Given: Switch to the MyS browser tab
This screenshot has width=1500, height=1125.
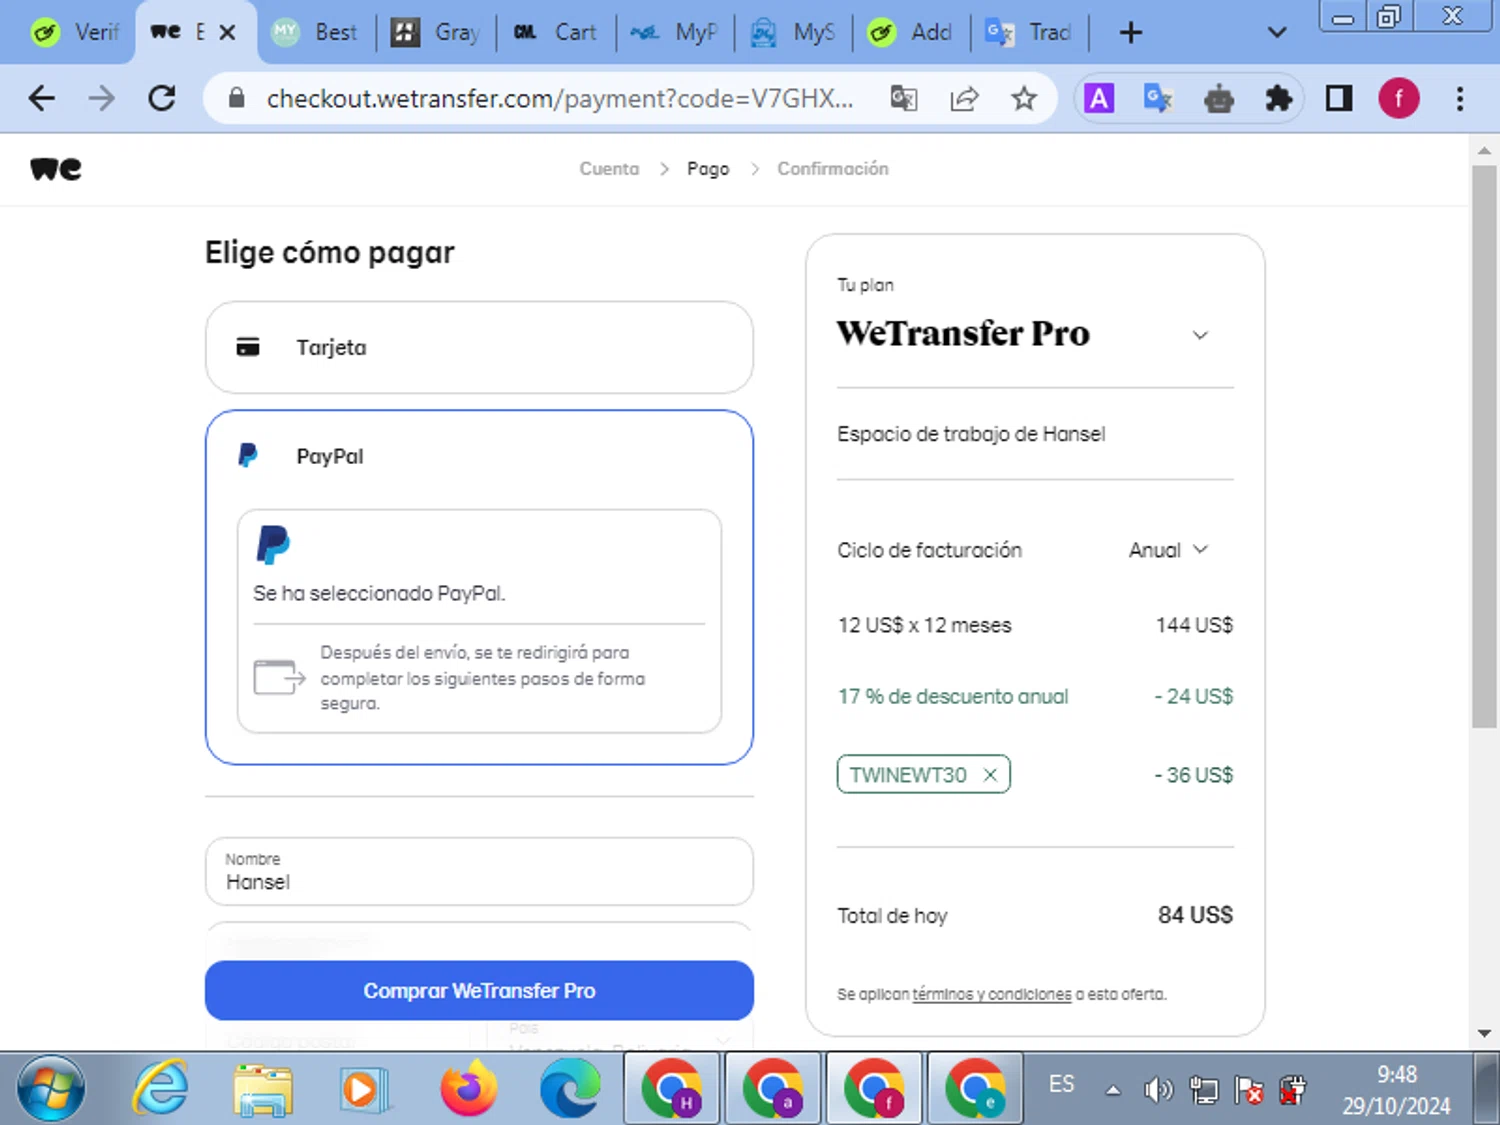Looking at the screenshot, I should point(793,32).
